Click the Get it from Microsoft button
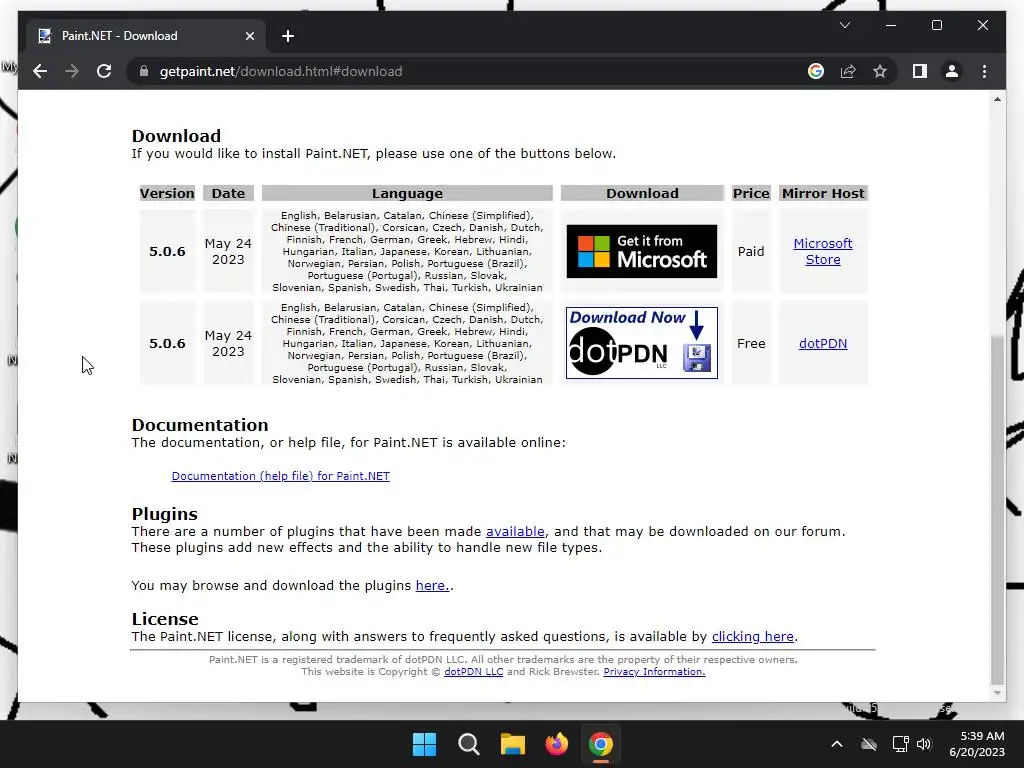The image size is (1024, 768). pos(641,251)
